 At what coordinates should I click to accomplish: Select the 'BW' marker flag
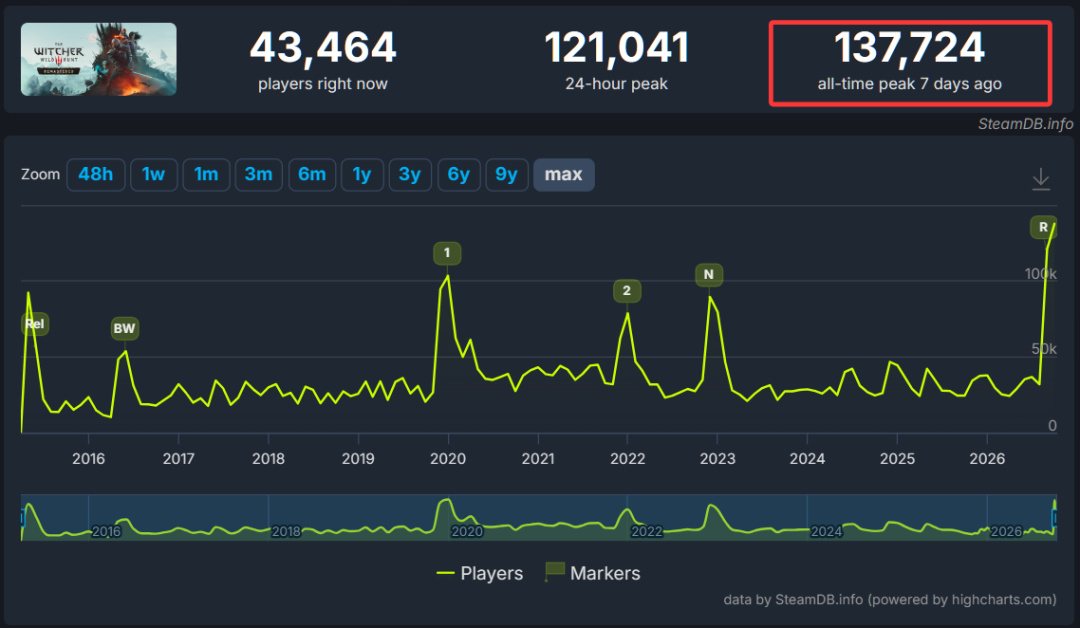pos(125,328)
